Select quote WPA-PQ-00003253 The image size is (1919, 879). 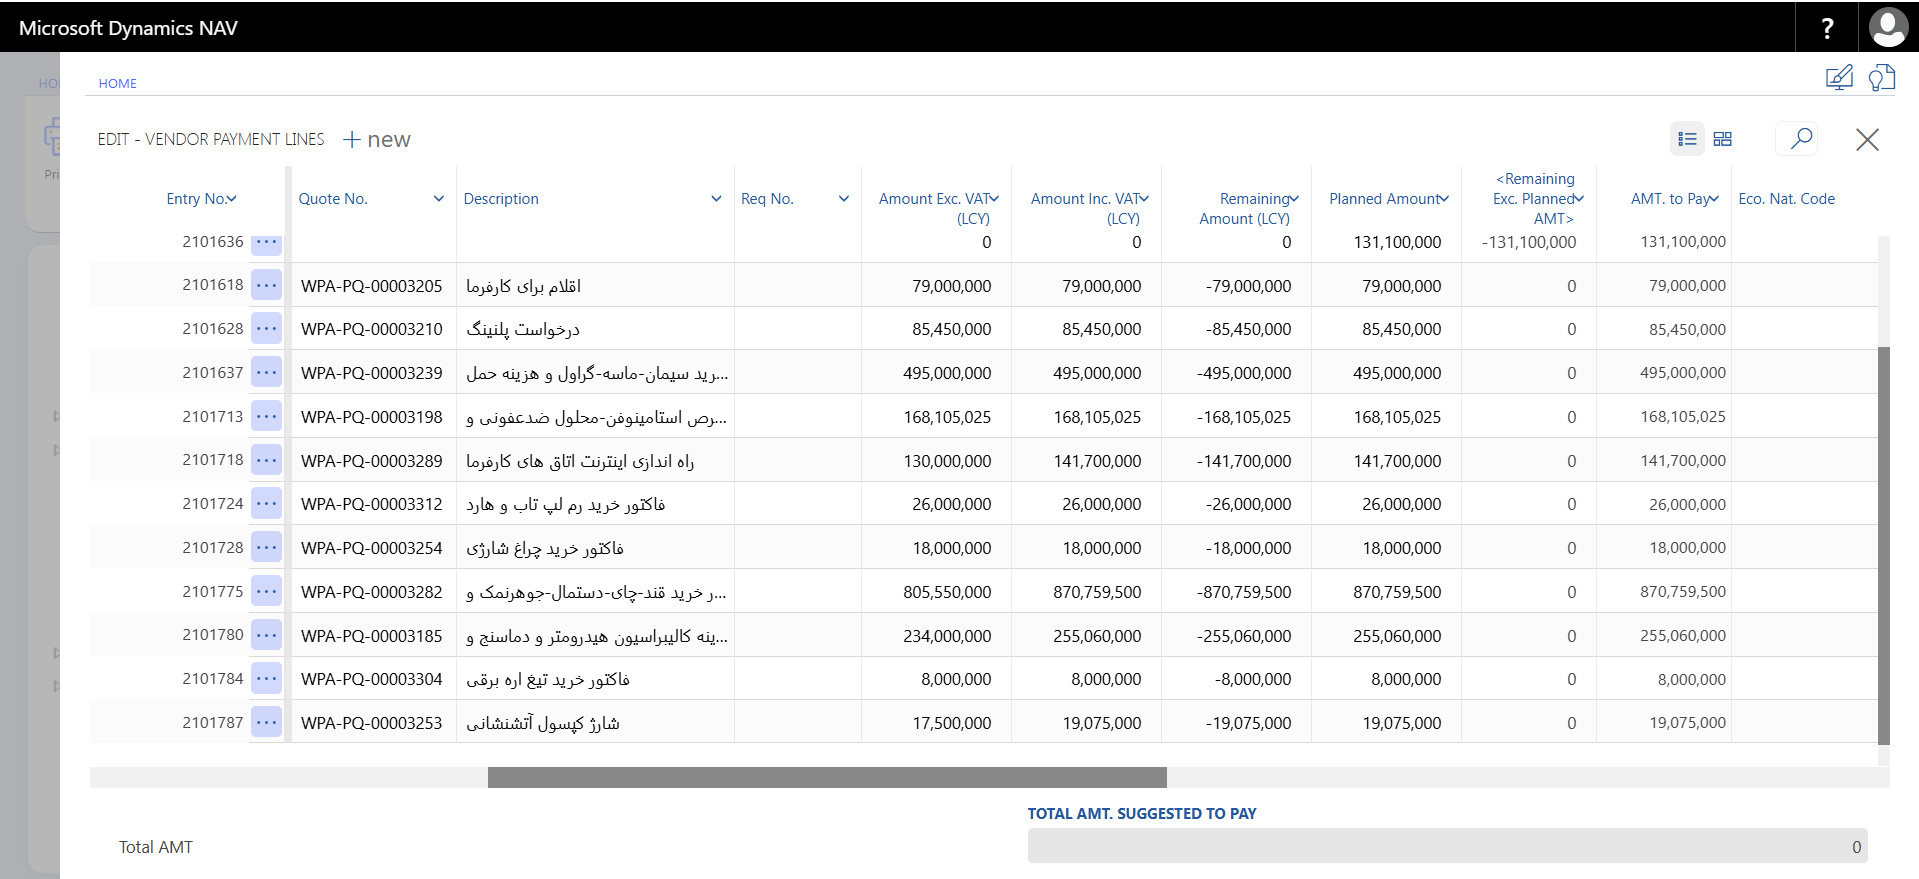click(371, 723)
